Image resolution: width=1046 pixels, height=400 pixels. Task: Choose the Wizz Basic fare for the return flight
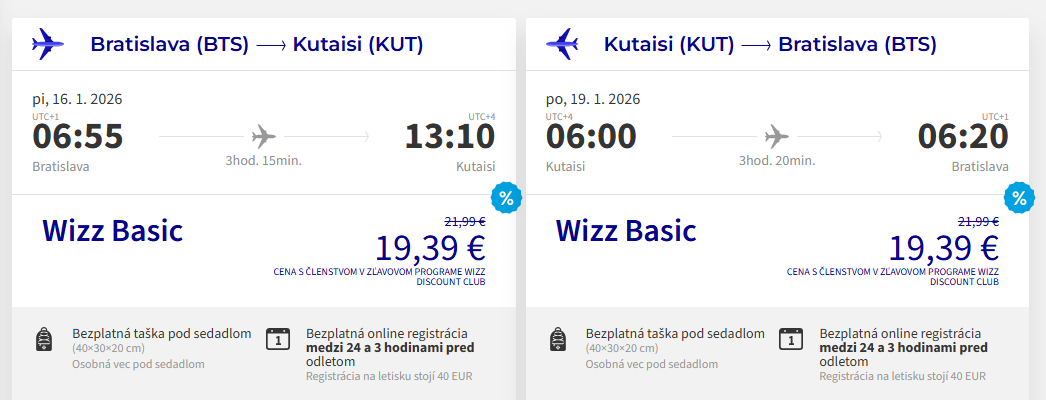click(x=626, y=231)
